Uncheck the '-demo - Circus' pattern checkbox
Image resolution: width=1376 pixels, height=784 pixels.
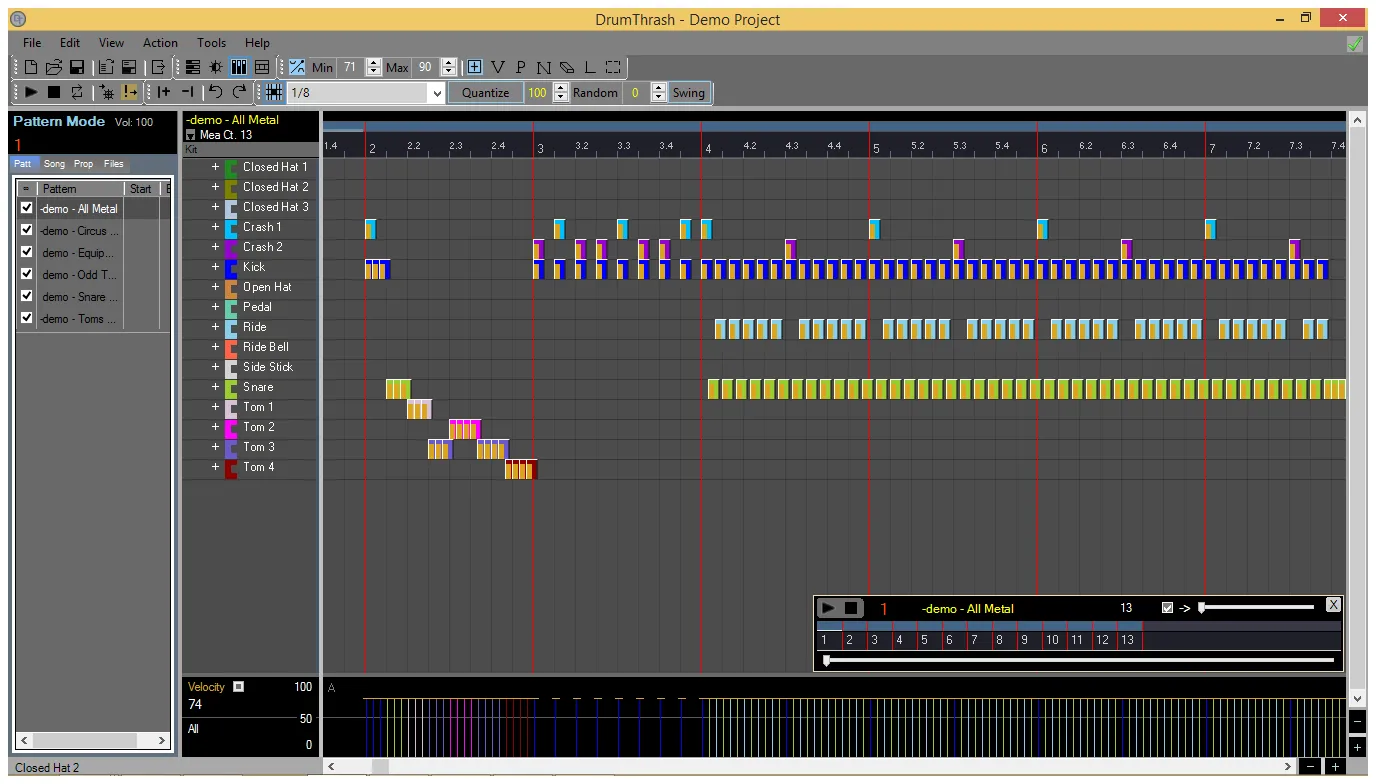point(27,230)
